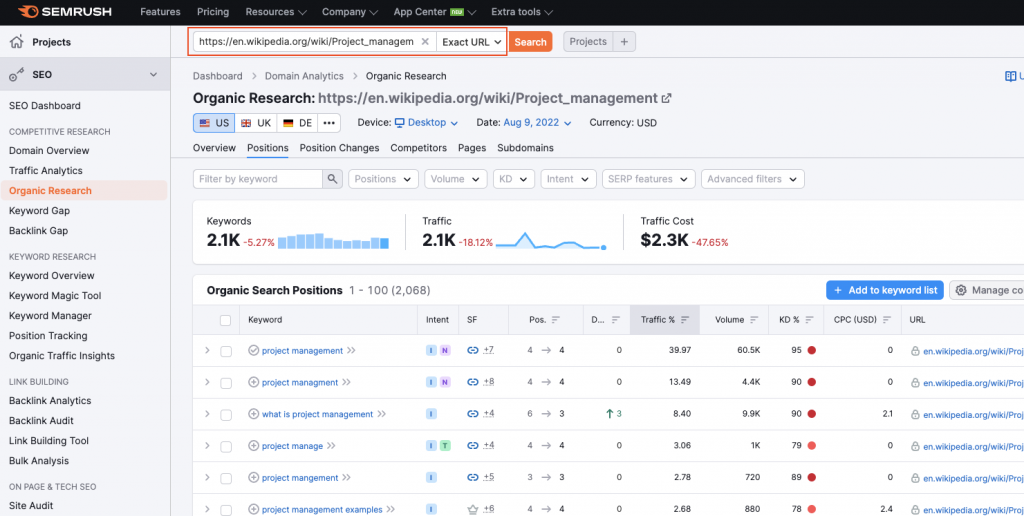Switch to the Position Changes tab
1024x516 pixels.
click(x=339, y=148)
